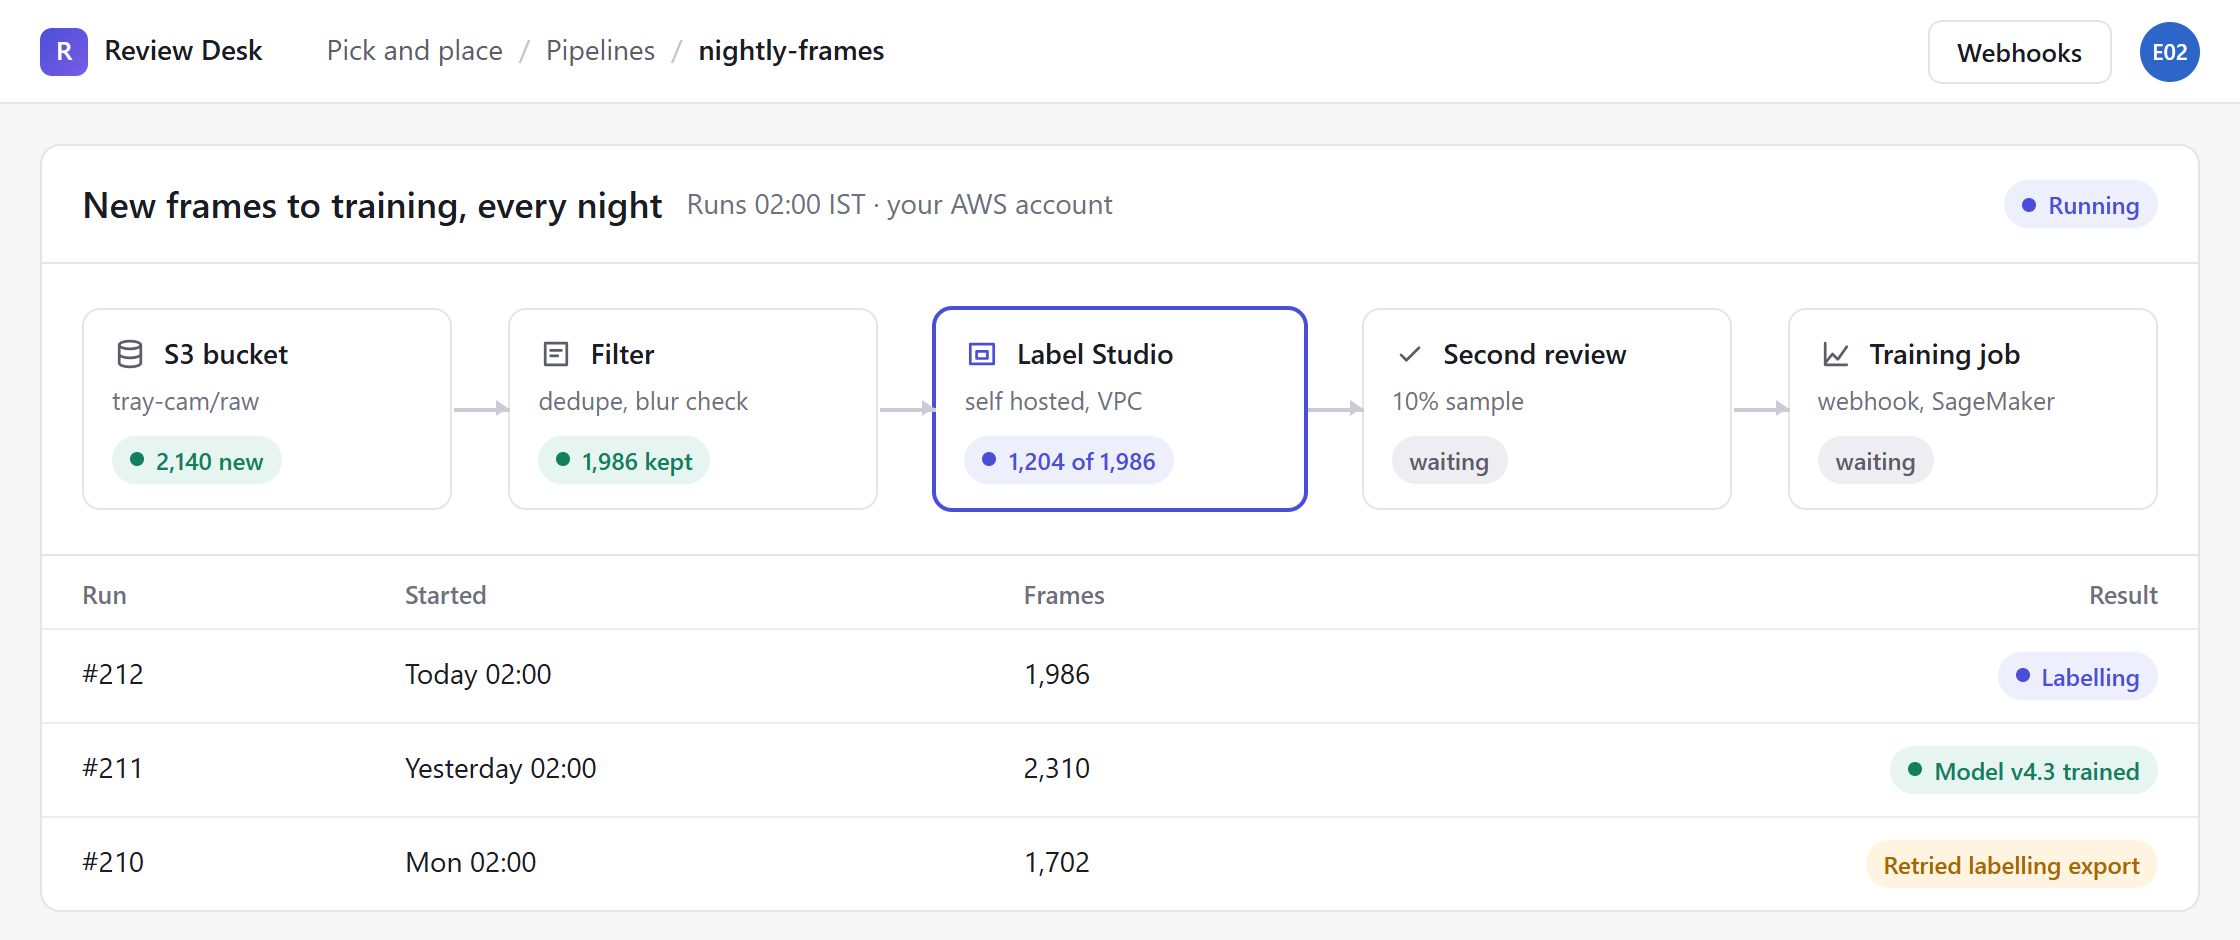Click the Retried labelling export badge
Image resolution: width=2240 pixels, height=940 pixels.
(x=2012, y=865)
